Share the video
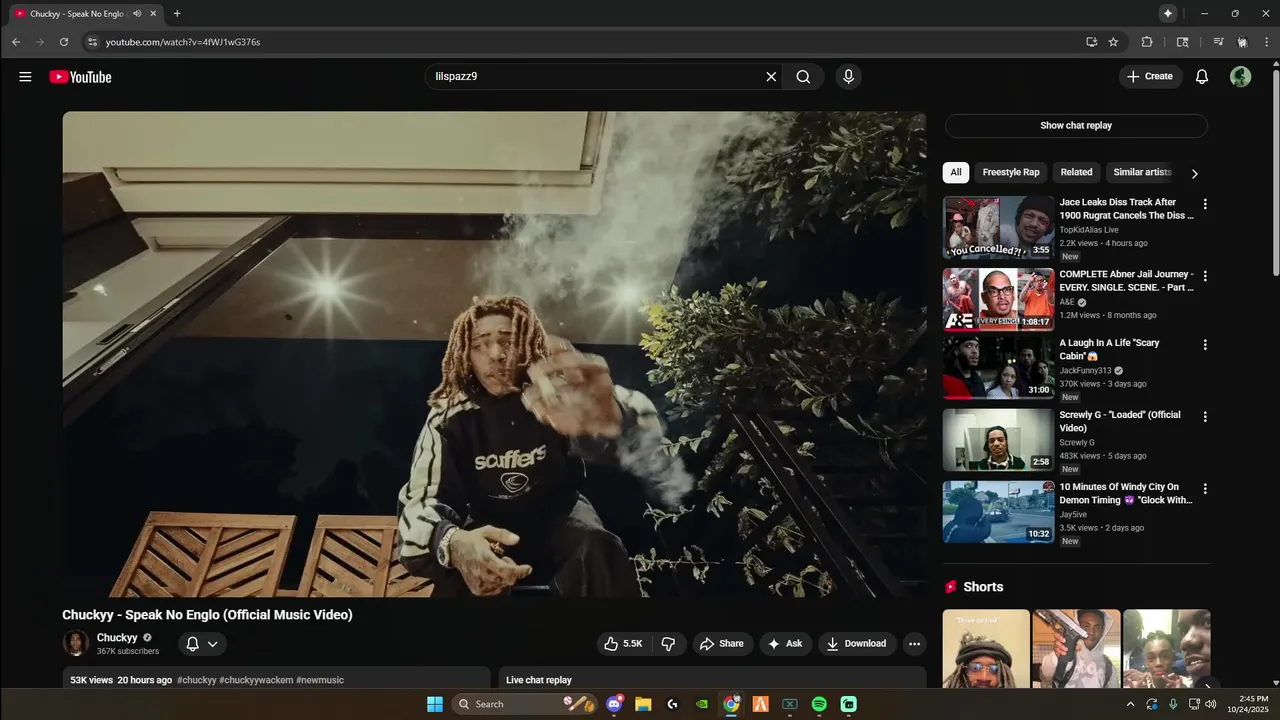 (722, 644)
